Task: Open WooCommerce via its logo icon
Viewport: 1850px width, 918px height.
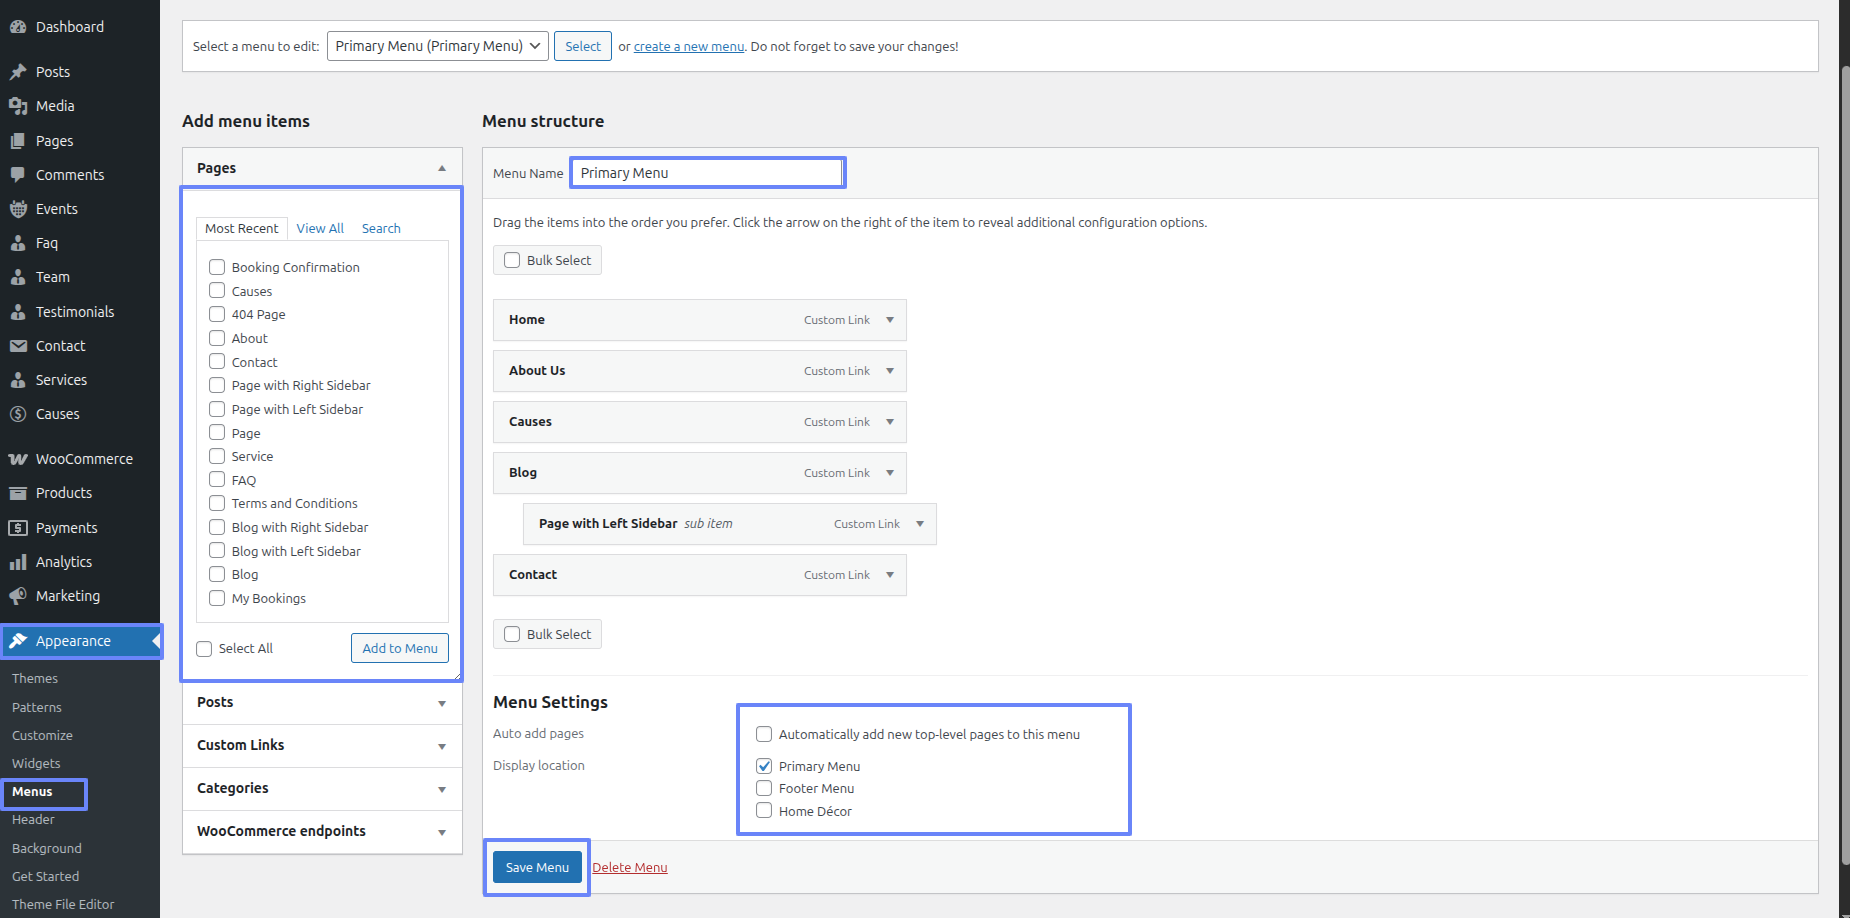Action: 18,459
